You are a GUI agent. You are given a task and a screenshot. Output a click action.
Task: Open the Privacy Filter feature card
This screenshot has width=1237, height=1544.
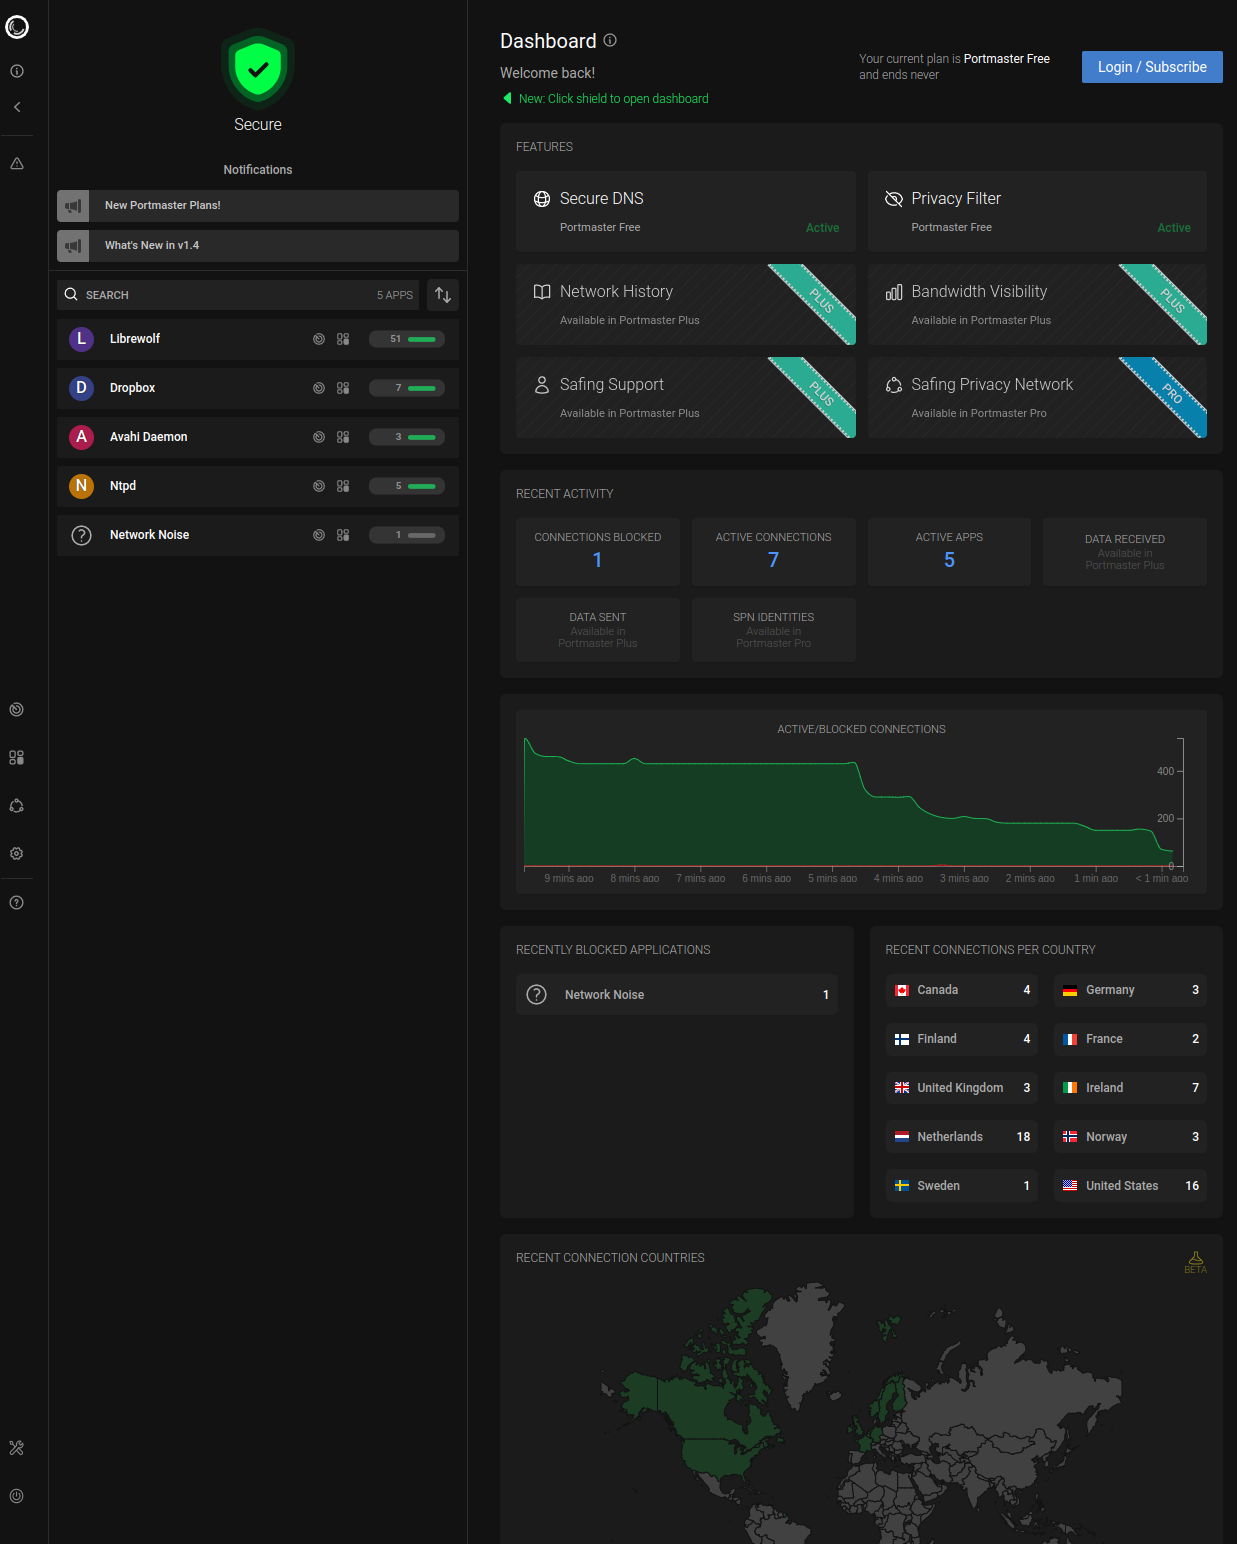pos(1037,212)
